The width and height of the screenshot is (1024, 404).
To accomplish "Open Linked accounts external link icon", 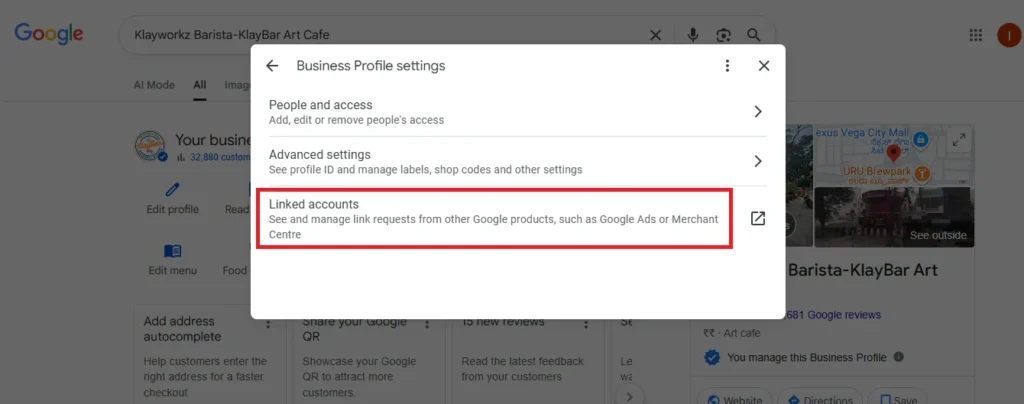I will coord(758,219).
